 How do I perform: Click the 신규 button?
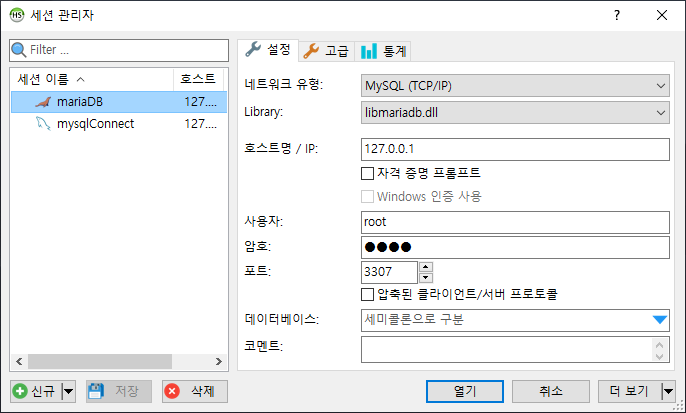(x=36, y=391)
